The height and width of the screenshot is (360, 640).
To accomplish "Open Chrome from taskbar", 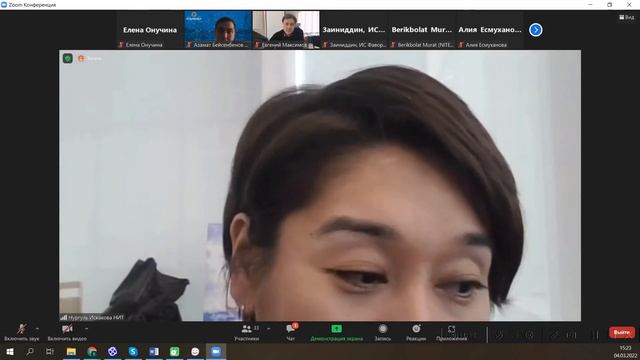I will [x=92, y=351].
